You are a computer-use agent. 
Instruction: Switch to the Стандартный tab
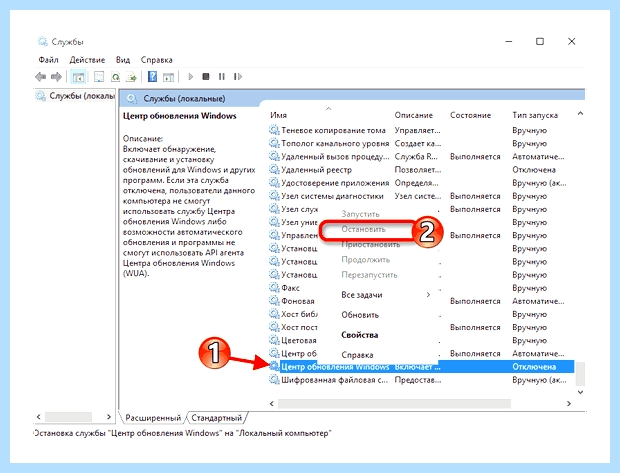[216, 418]
